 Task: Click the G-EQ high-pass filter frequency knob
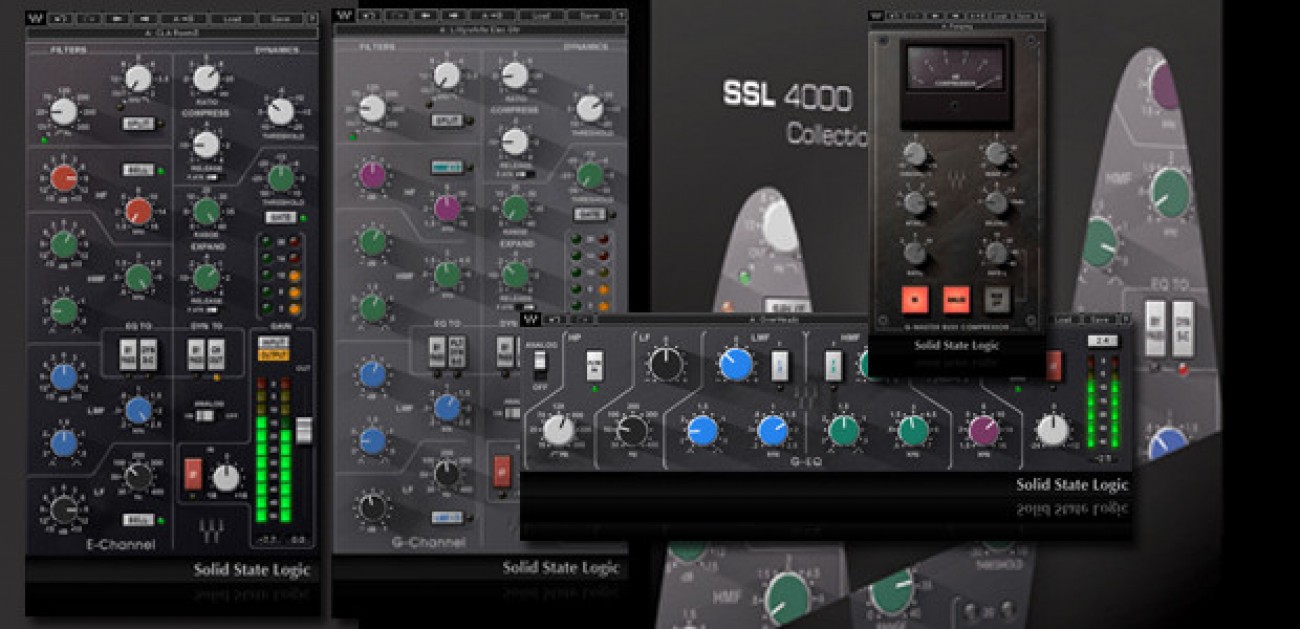click(x=559, y=431)
